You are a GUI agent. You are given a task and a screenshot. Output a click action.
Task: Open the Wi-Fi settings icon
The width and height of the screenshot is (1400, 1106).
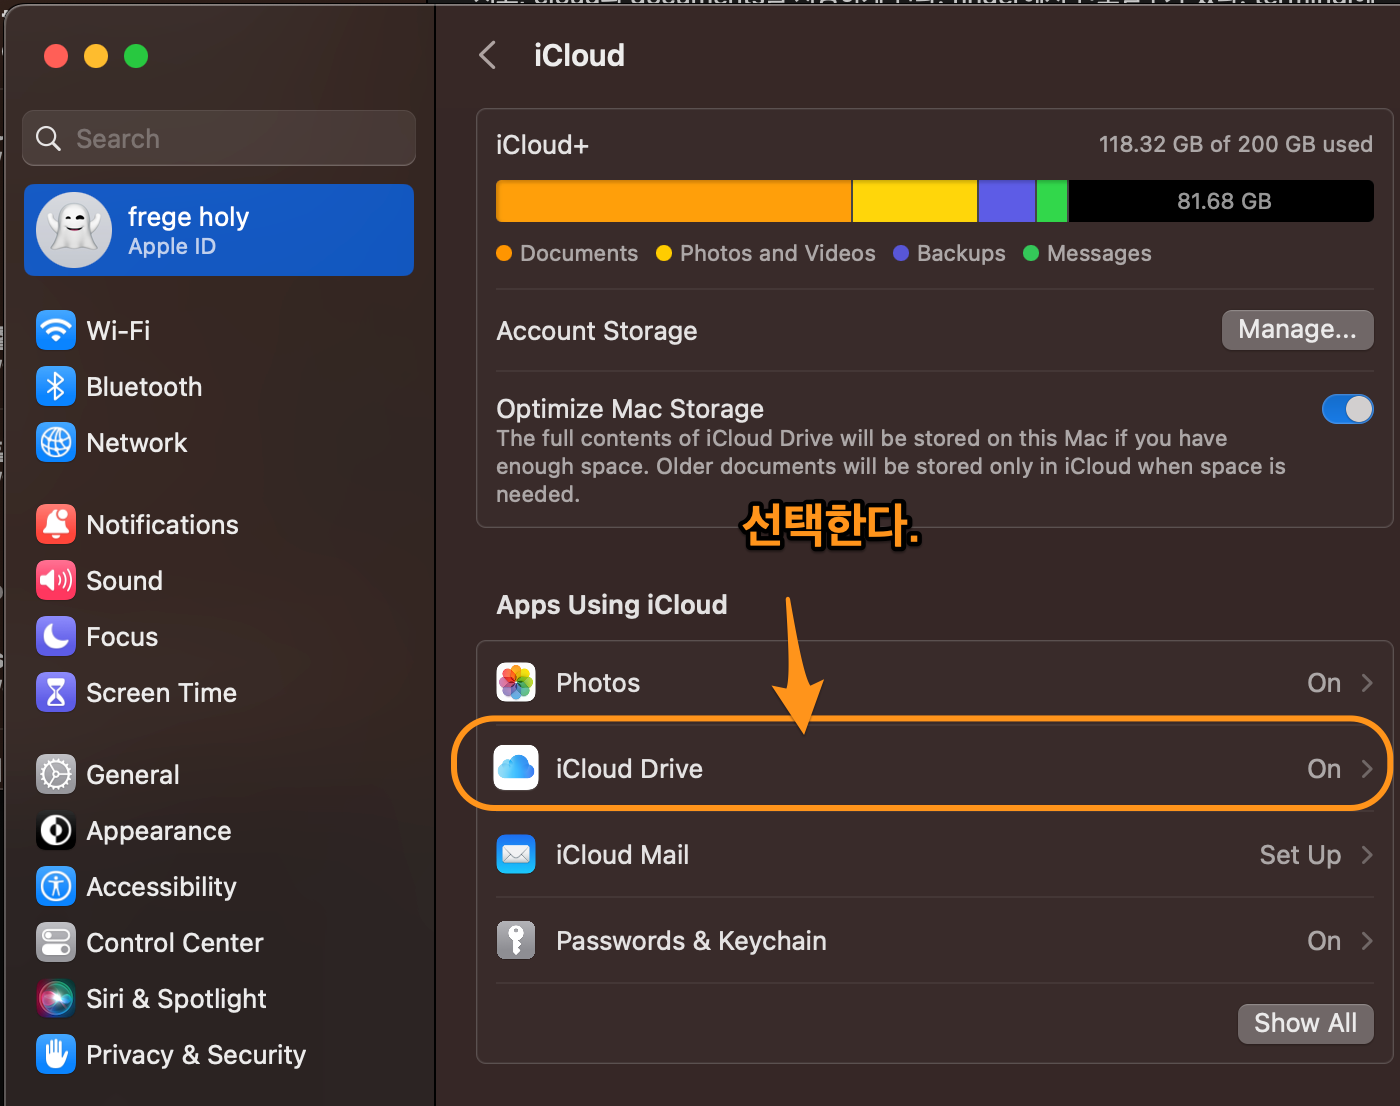pyautogui.click(x=55, y=330)
